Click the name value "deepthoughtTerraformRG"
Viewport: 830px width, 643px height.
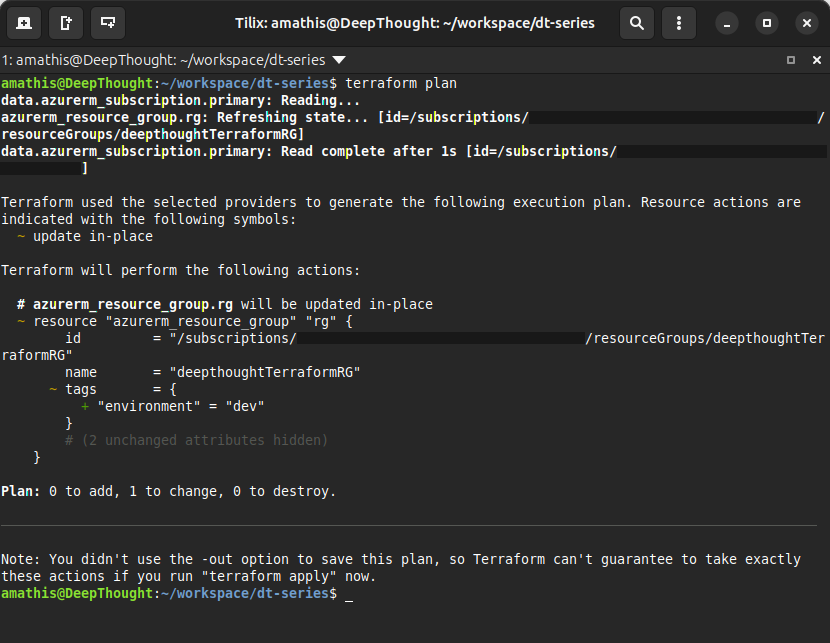(265, 373)
